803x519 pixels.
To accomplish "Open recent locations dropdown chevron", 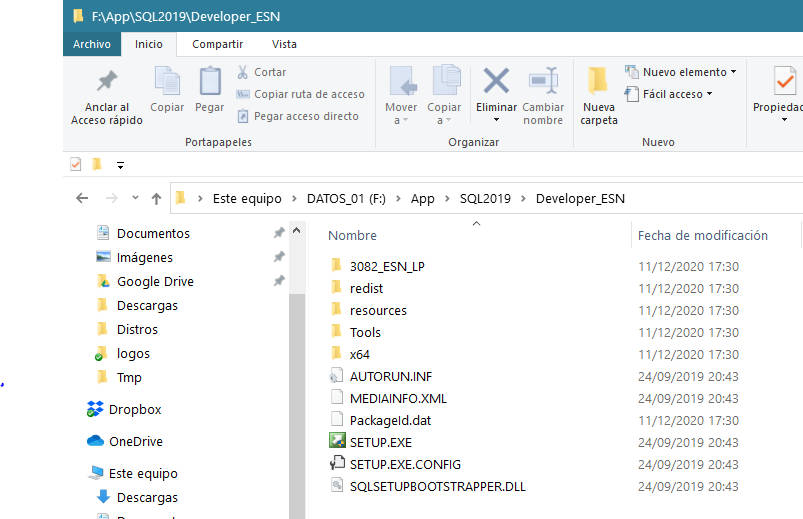I will click(135, 198).
